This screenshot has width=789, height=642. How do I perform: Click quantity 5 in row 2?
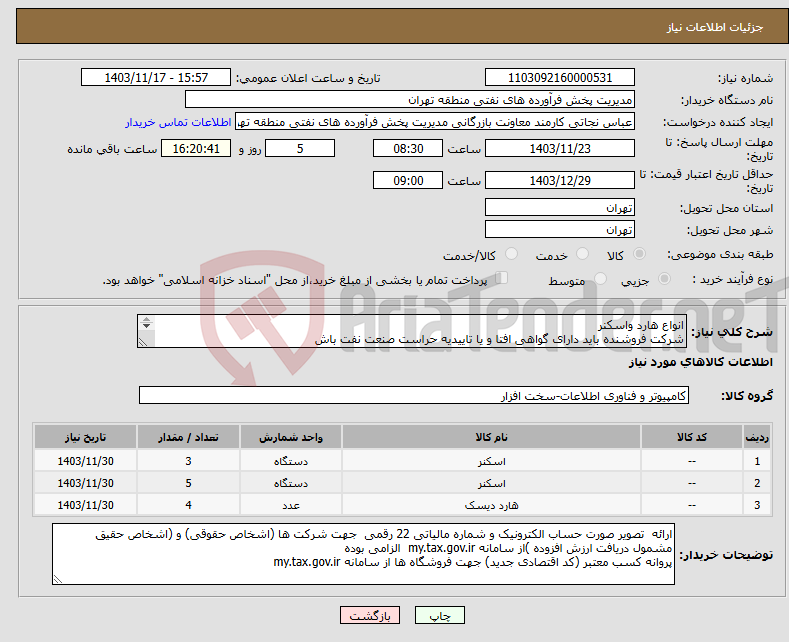188,483
